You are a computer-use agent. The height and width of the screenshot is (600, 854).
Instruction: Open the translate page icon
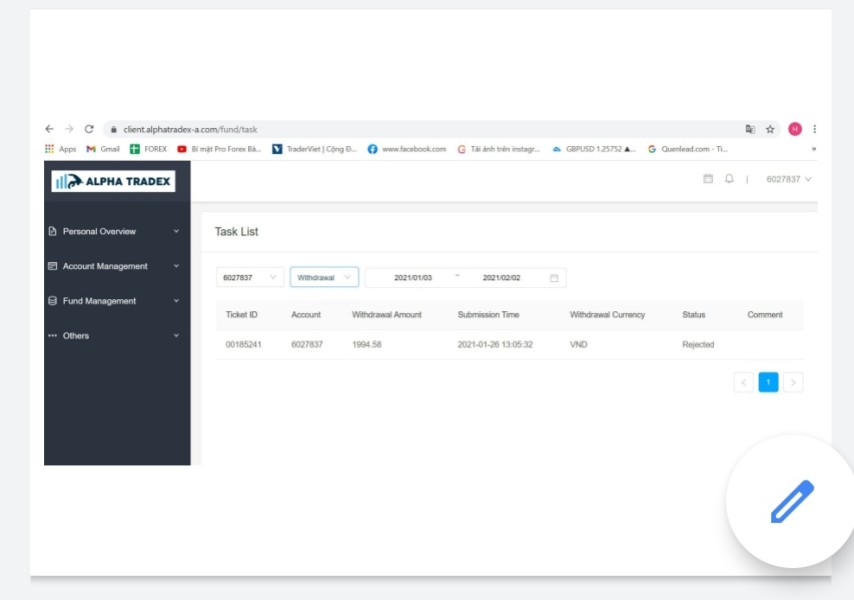(x=750, y=129)
